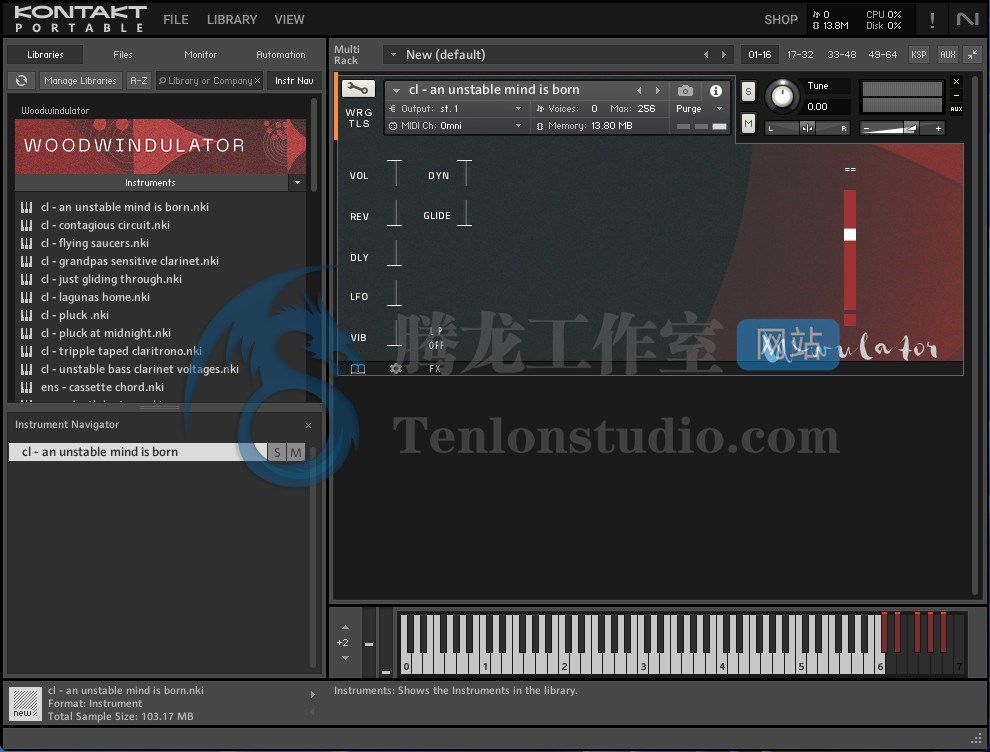Minimize the instrument header
This screenshot has height=752, width=990.
[x=957, y=95]
